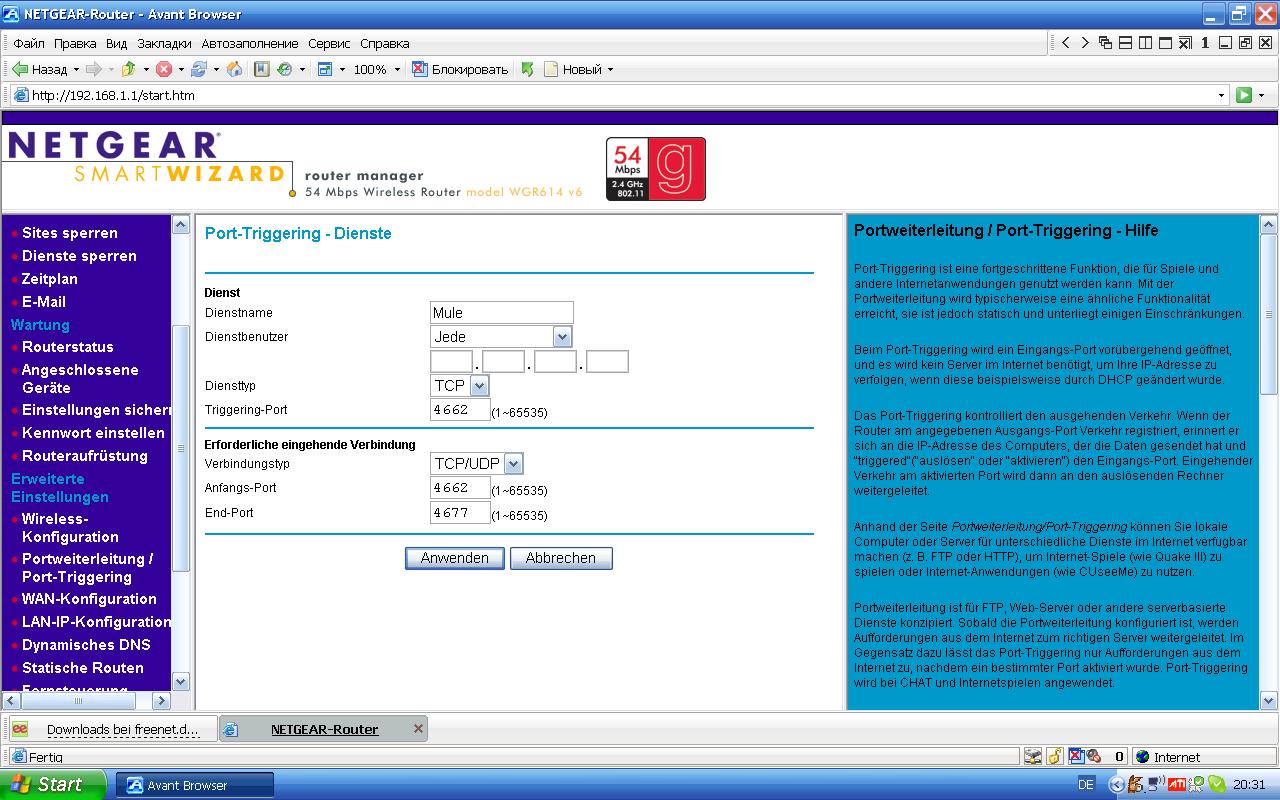This screenshot has height=800, width=1280.
Task: Open WAN-Konfiguration in sidebar
Action: [89, 599]
